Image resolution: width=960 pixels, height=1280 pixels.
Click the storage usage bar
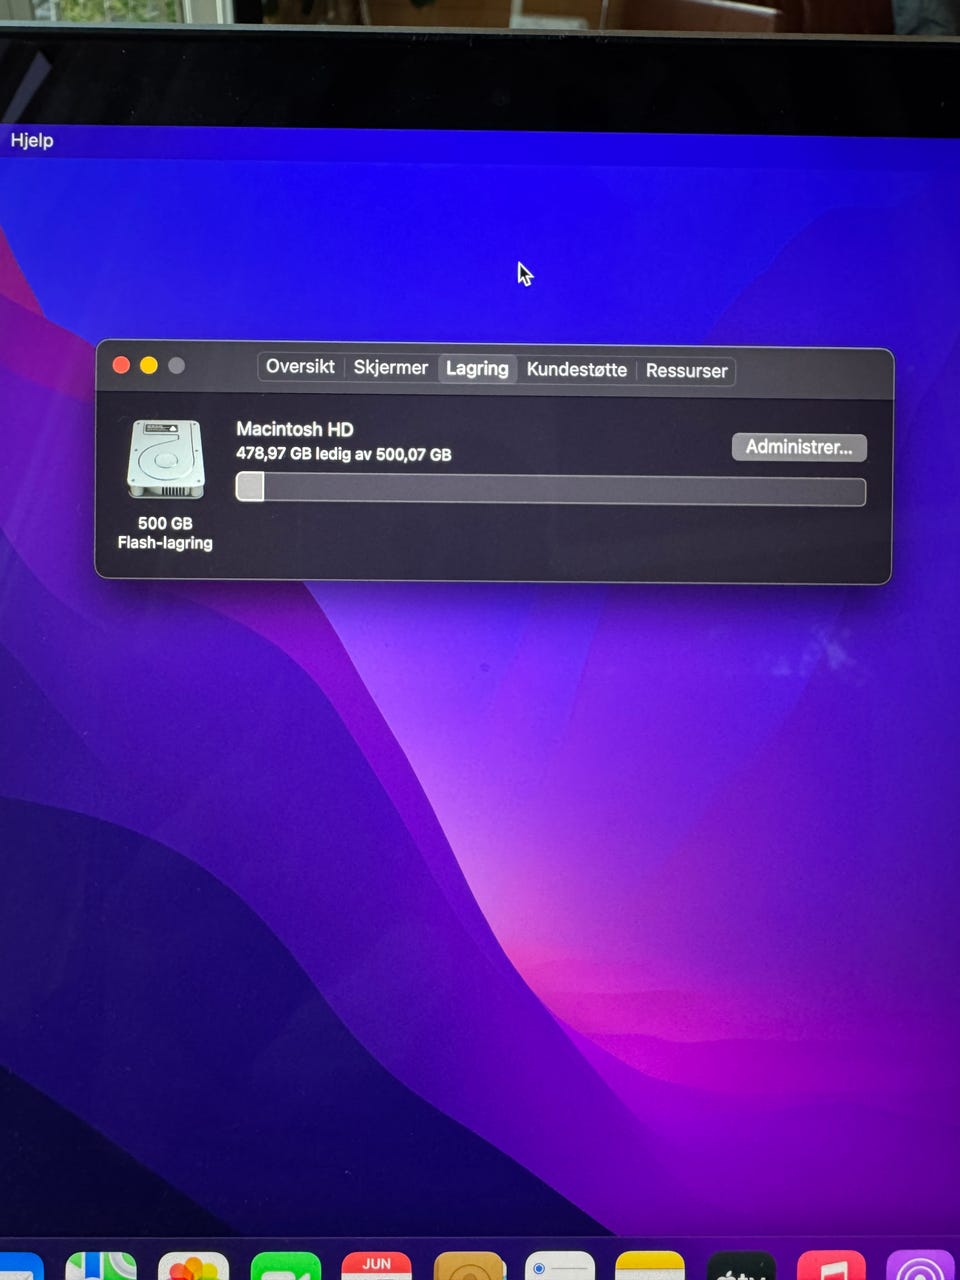(x=551, y=488)
